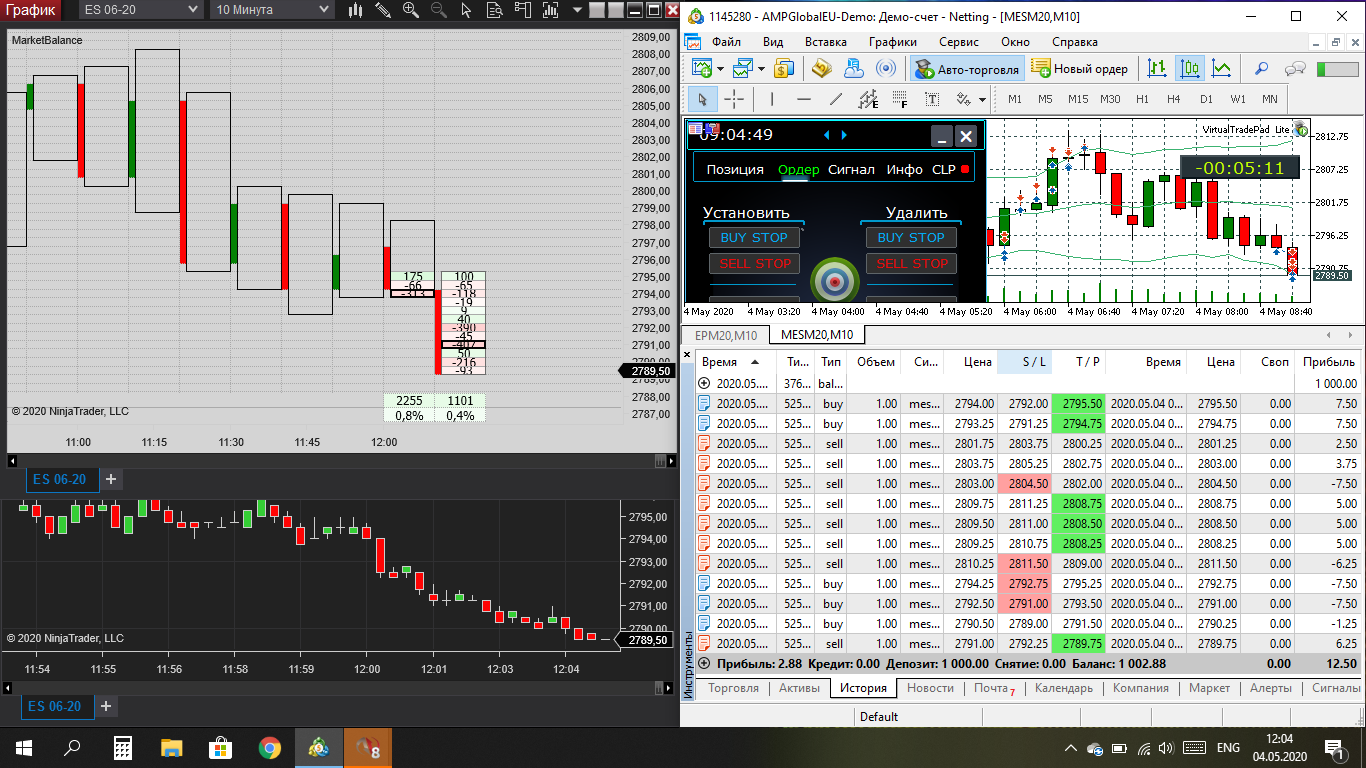Expand the new chart dropdown arrow
1366x768 pixels.
[721, 69]
